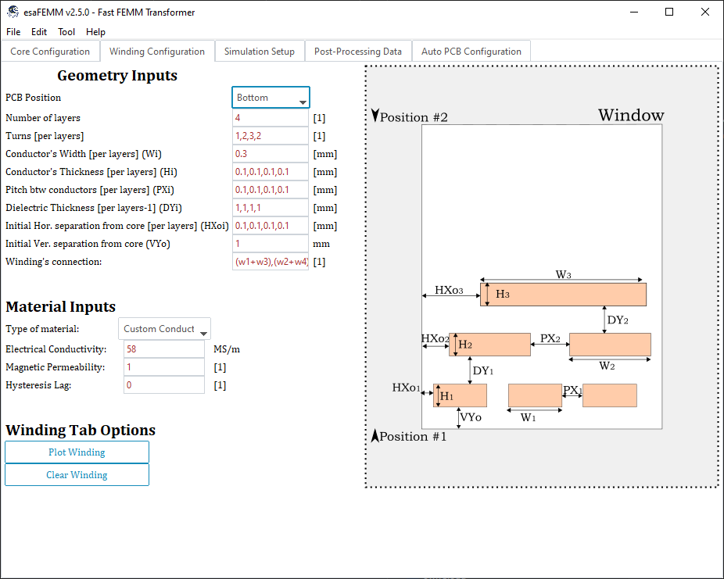724x579 pixels.
Task: Close the esaFEMM window
Action: tap(705, 12)
